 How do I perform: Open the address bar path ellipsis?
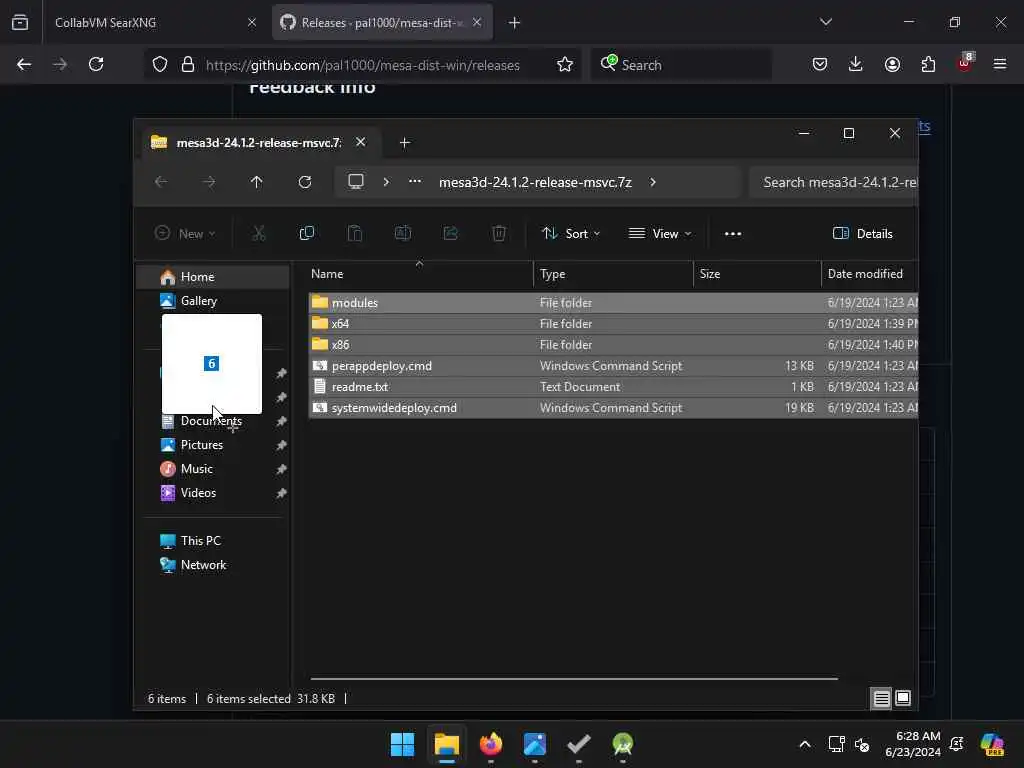pos(415,182)
